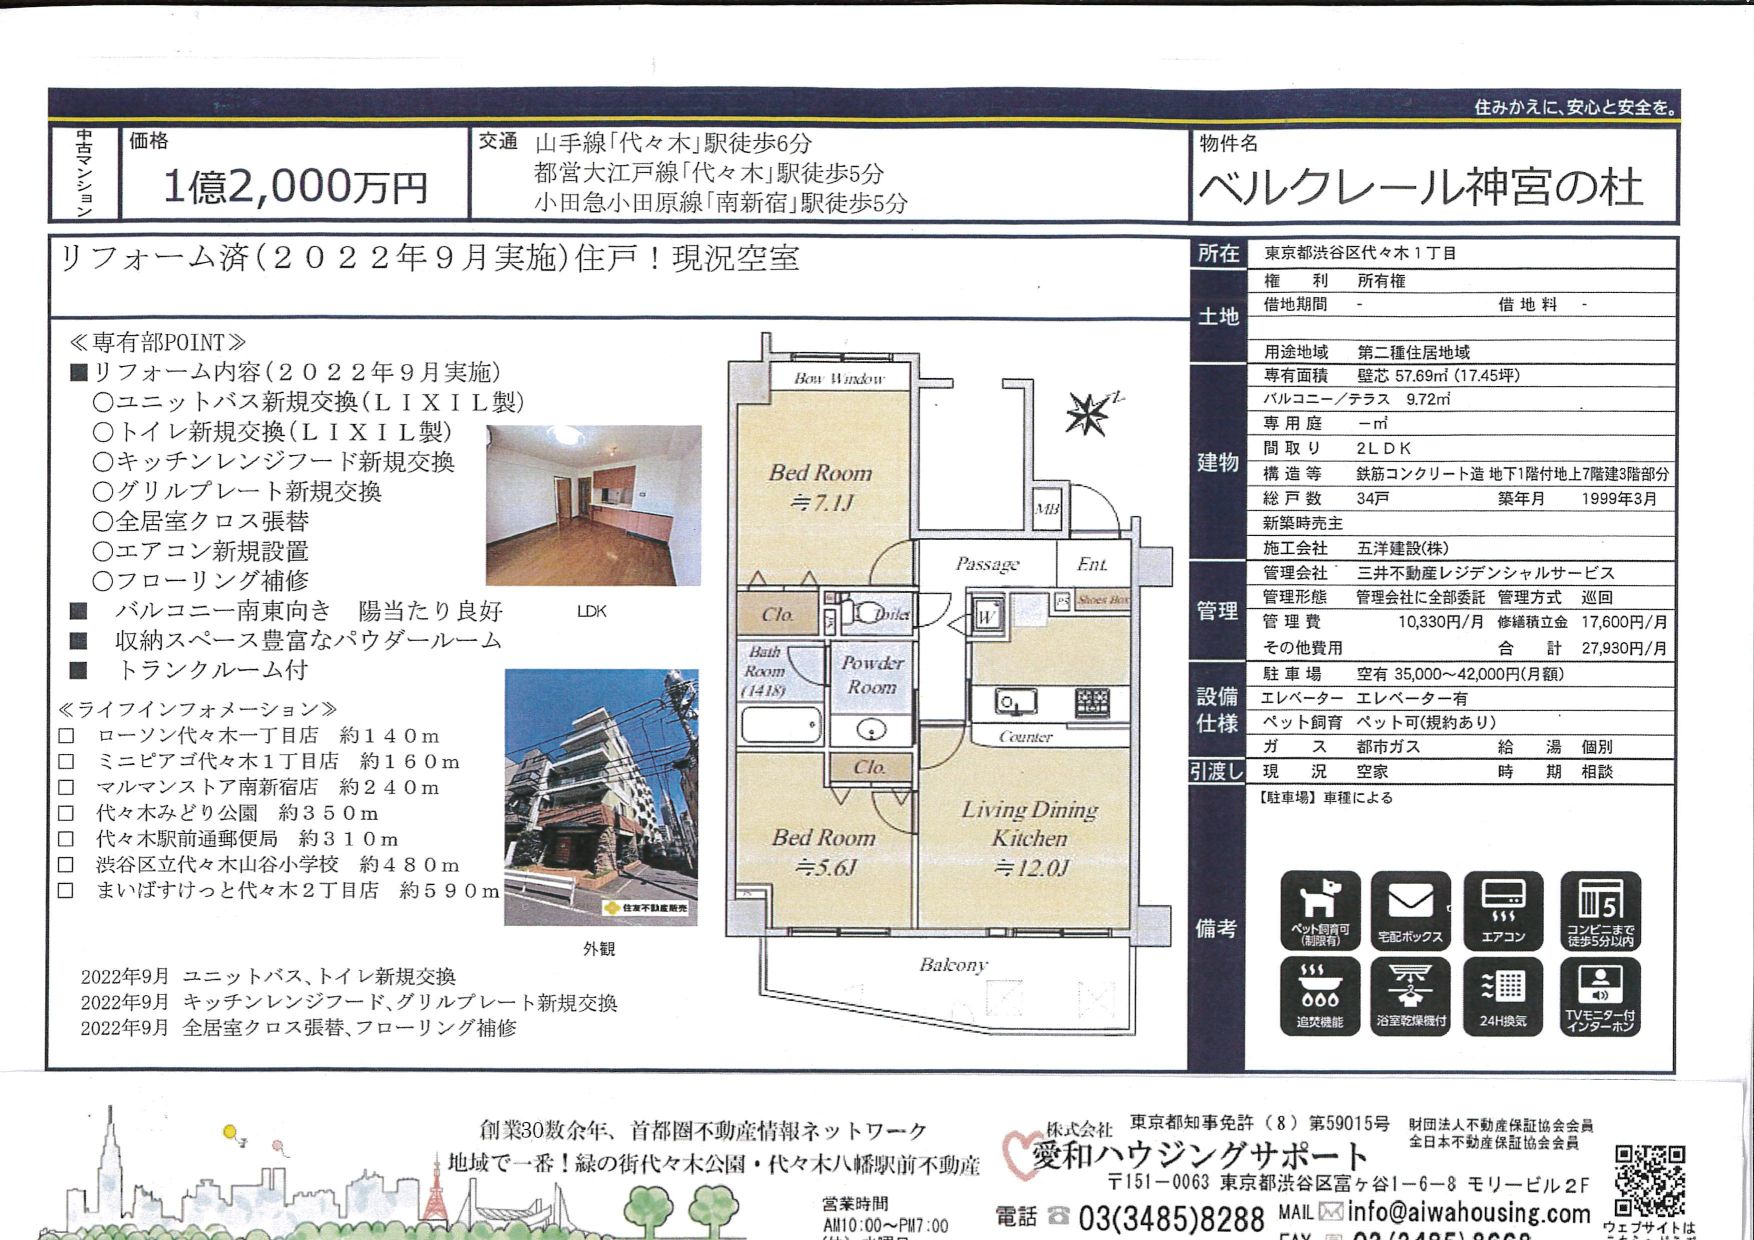Select the circle beside 全居室クロス張替
Viewport: 1754px width, 1240px height.
click(103, 522)
